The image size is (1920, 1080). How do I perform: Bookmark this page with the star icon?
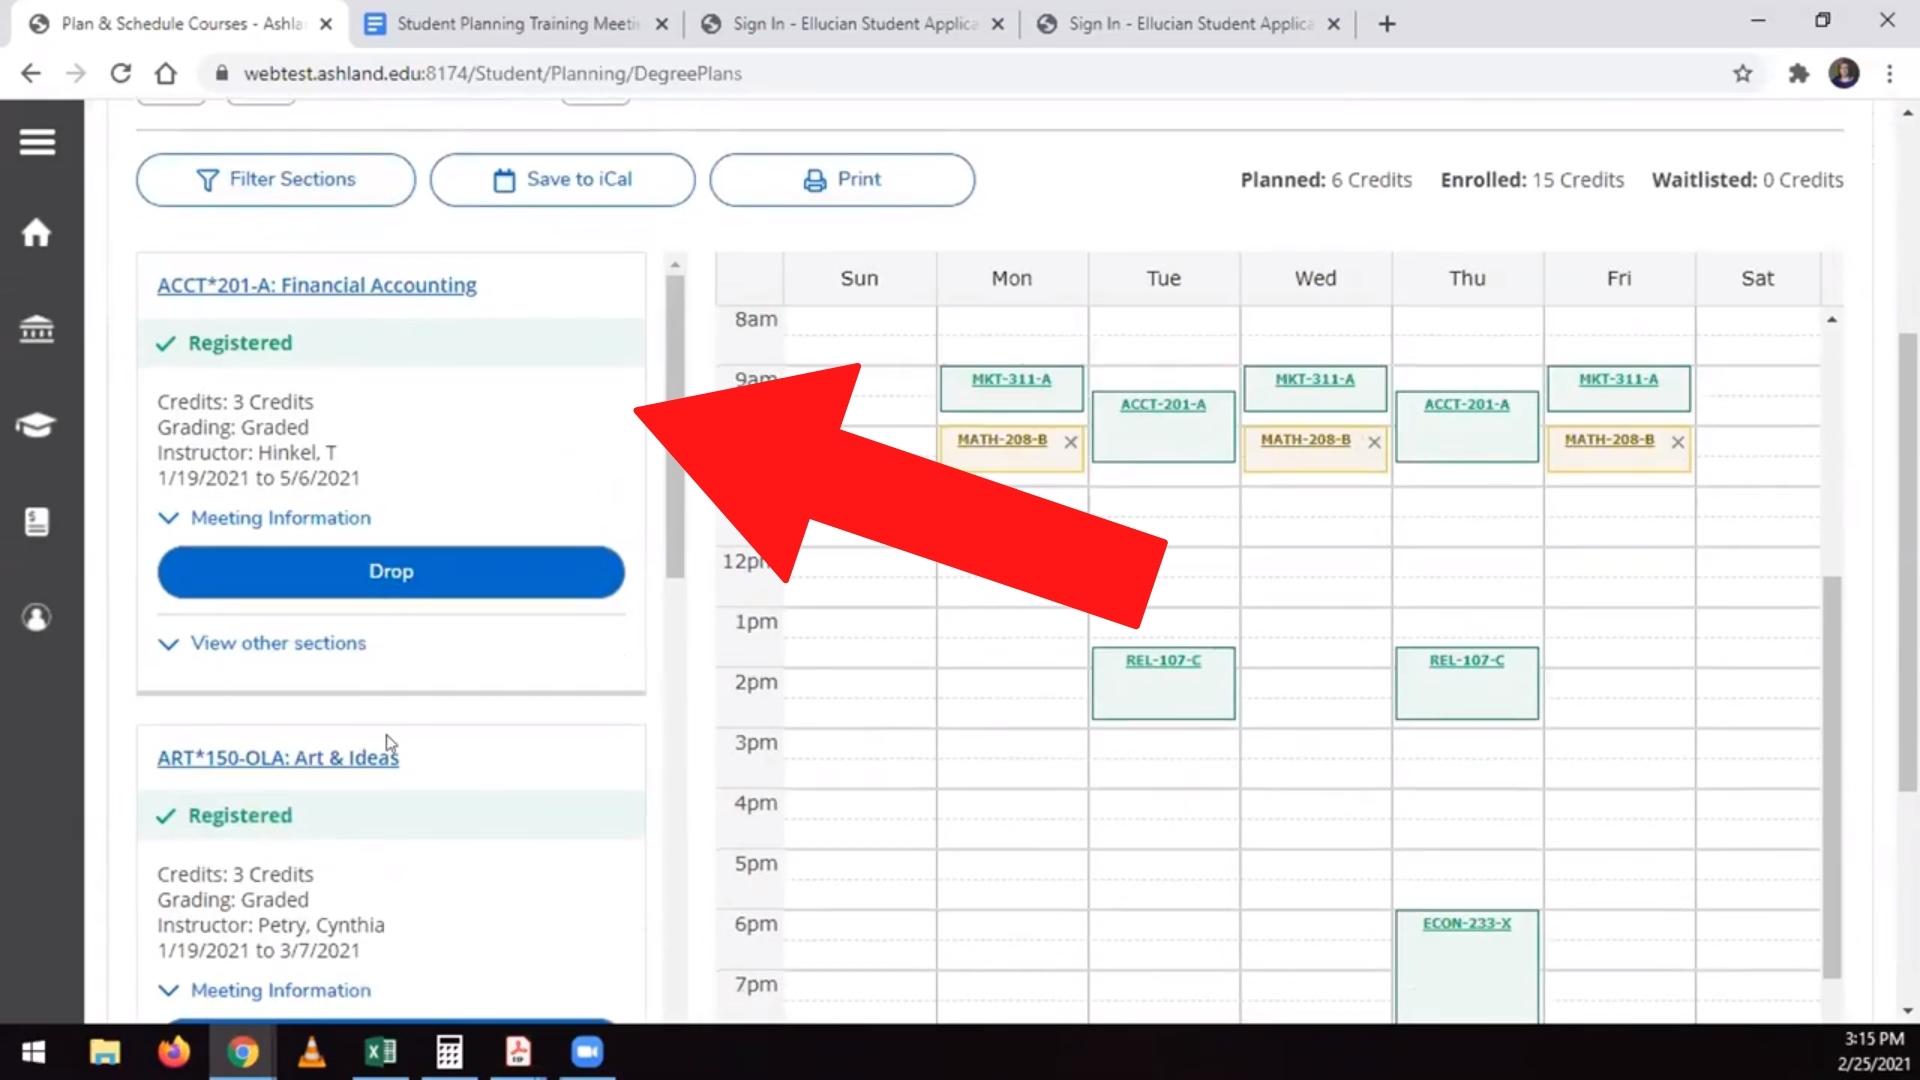pyautogui.click(x=1742, y=73)
